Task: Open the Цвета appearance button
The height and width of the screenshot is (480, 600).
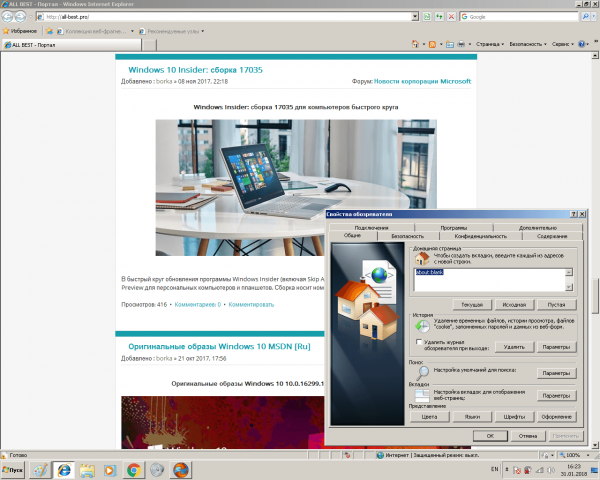Action: pos(429,416)
